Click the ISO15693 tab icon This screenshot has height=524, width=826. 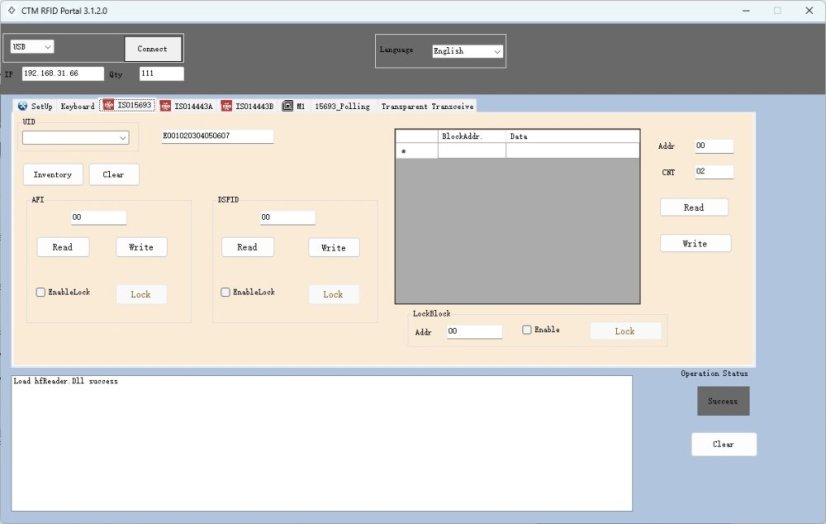[108, 105]
